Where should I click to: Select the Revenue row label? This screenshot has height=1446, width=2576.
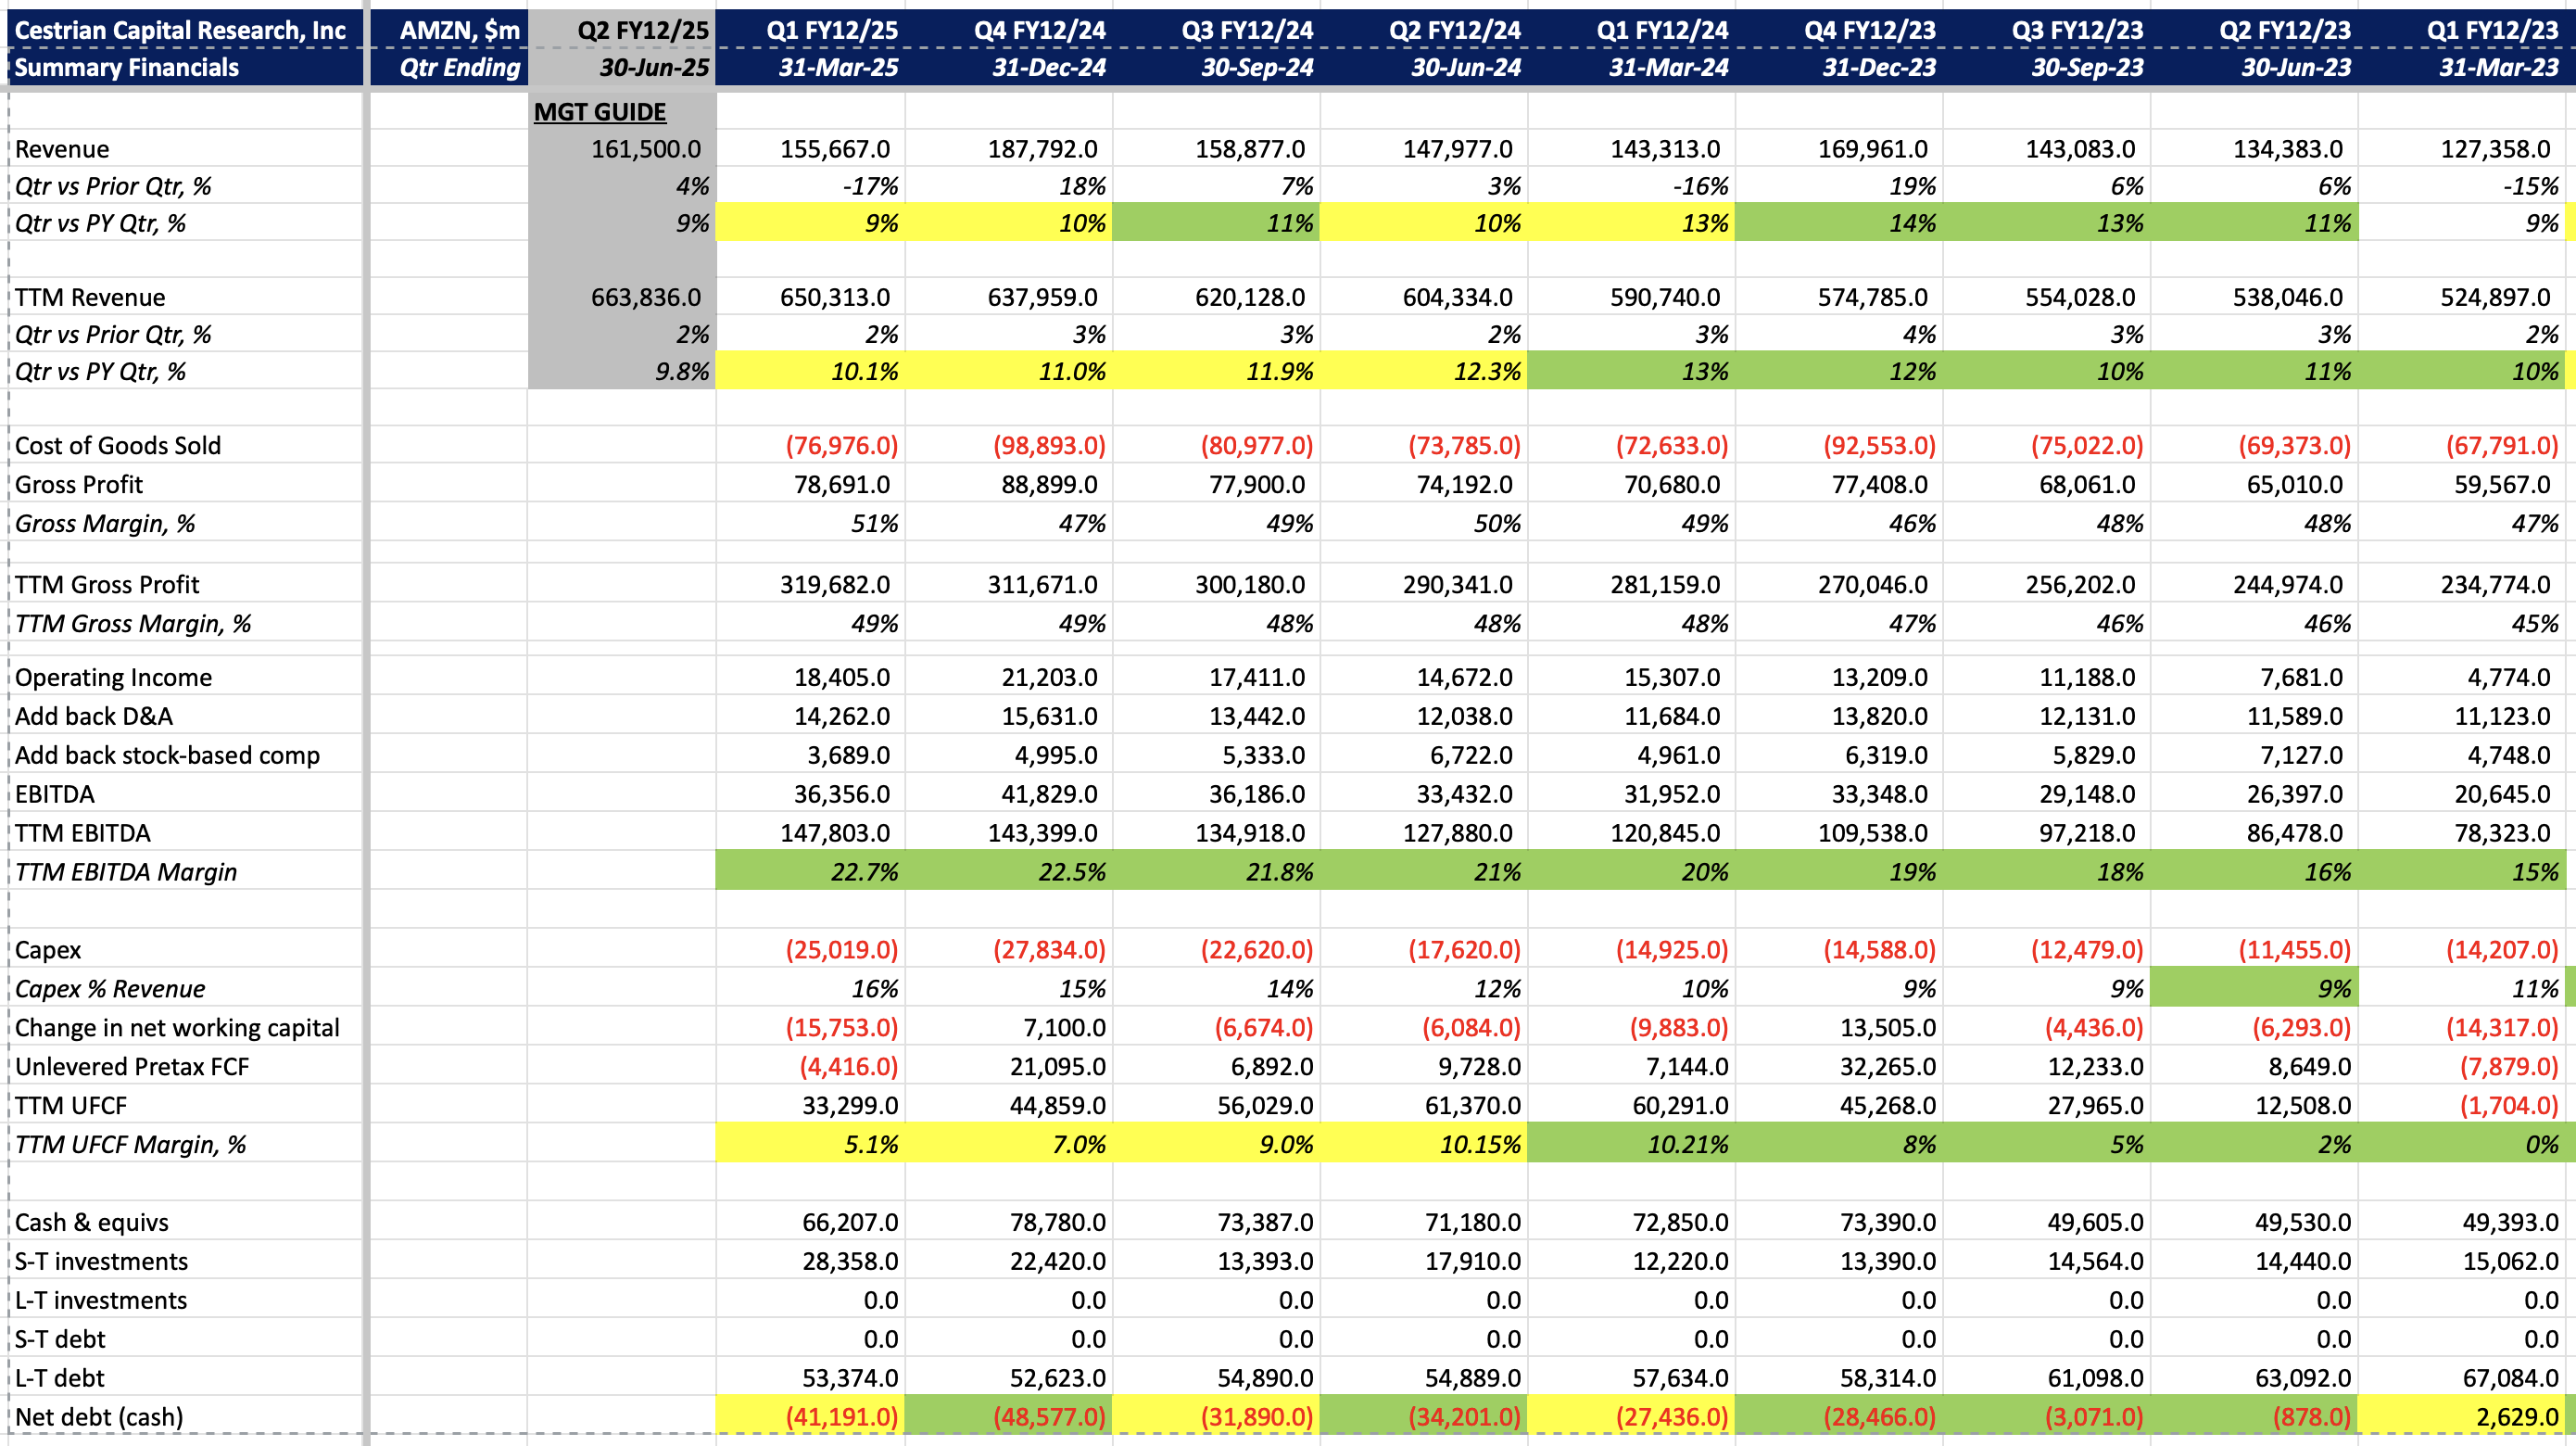tap(62, 149)
